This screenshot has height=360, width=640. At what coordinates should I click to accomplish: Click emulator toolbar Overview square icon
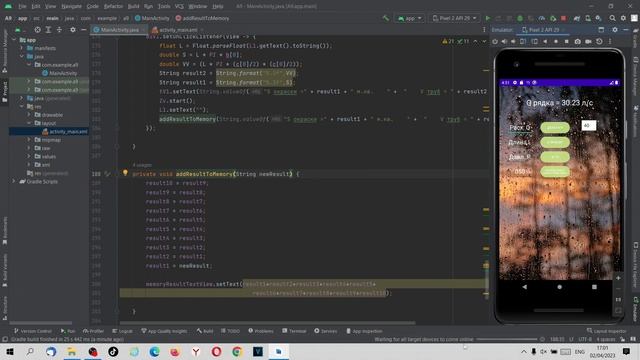pos(567,41)
